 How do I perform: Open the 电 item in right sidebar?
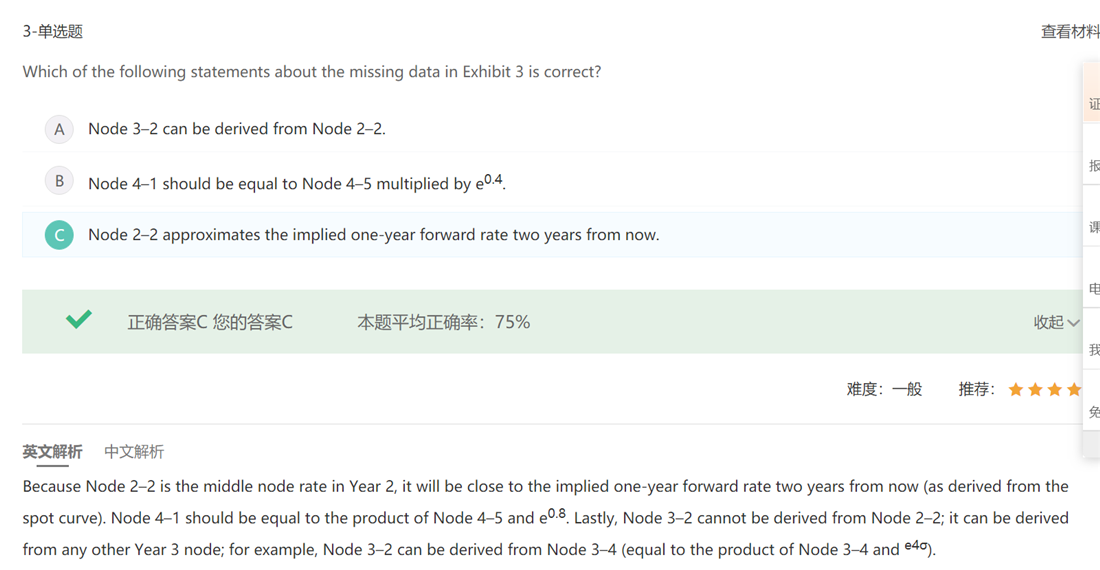coord(1093,289)
